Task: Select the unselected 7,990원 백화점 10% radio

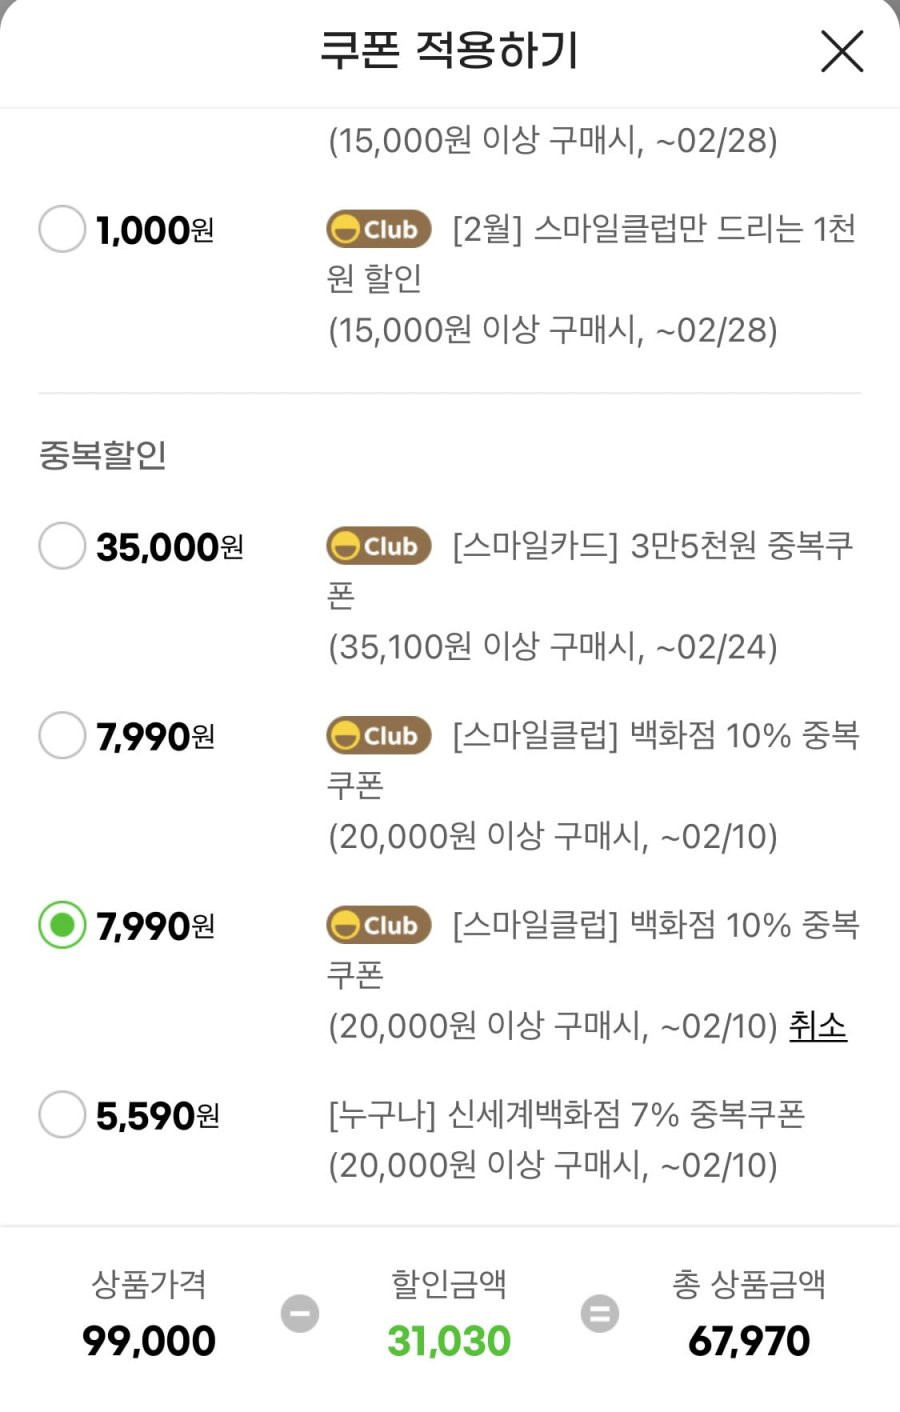Action: [x=62, y=735]
